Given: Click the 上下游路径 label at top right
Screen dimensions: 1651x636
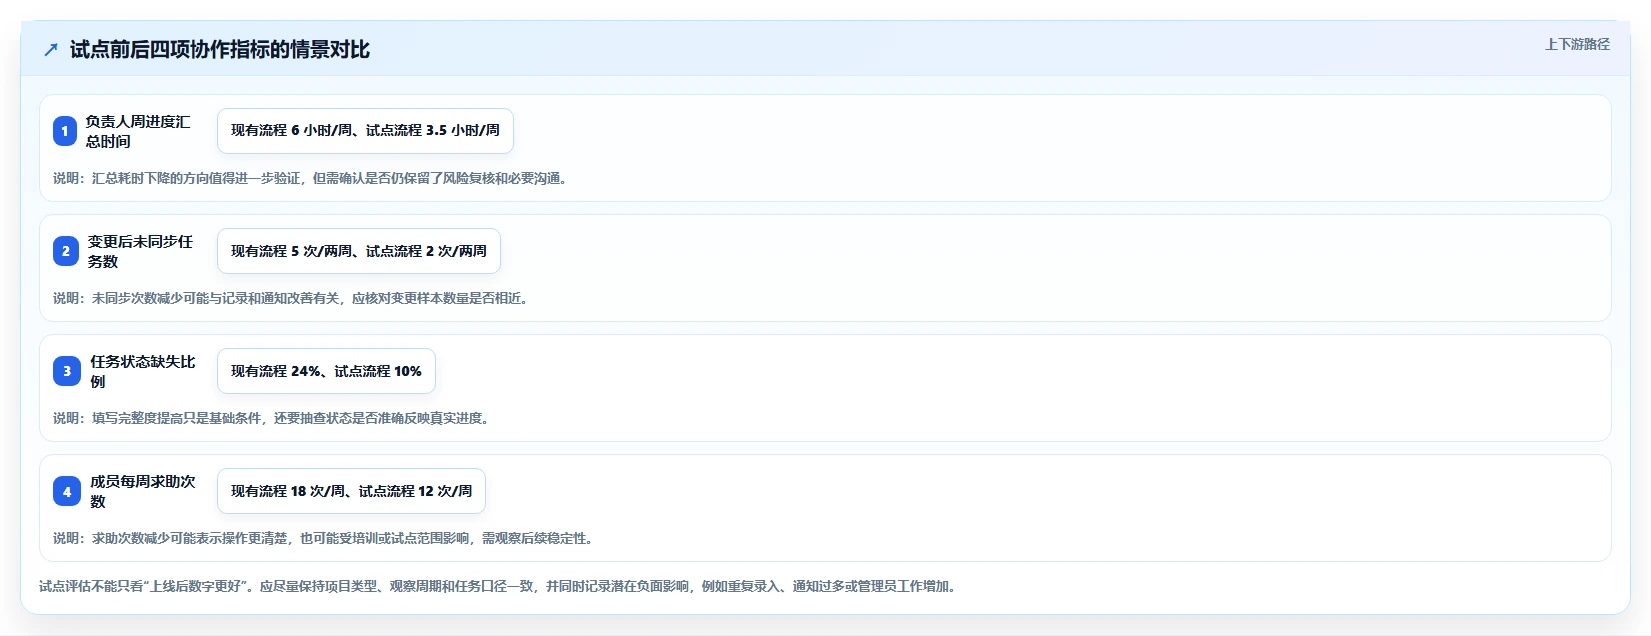Looking at the screenshot, I should pyautogui.click(x=1577, y=44).
